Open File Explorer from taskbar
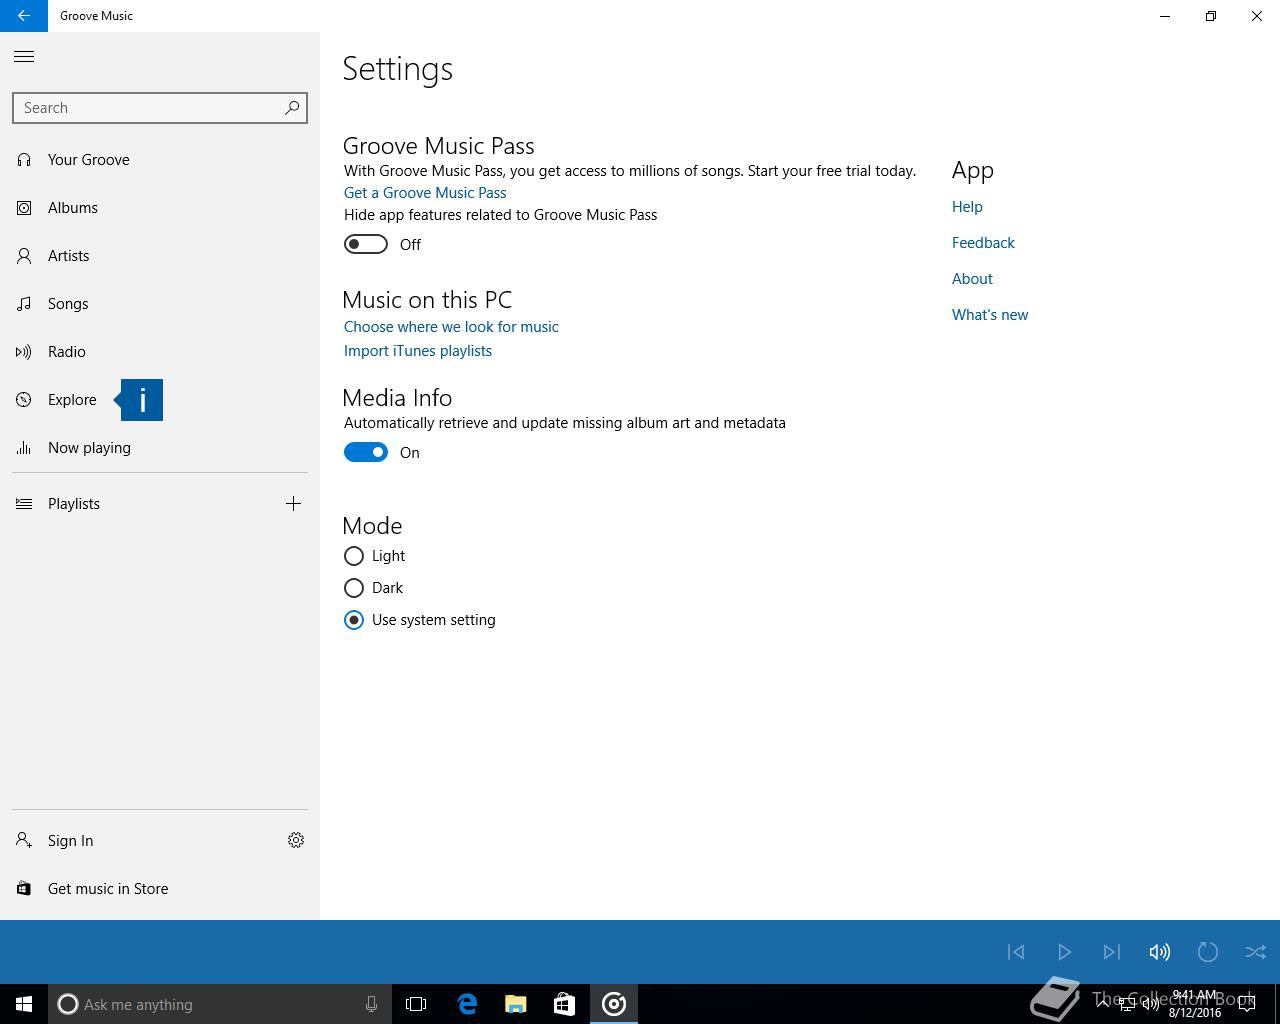Viewport: 1280px width, 1024px height. pos(516,1004)
